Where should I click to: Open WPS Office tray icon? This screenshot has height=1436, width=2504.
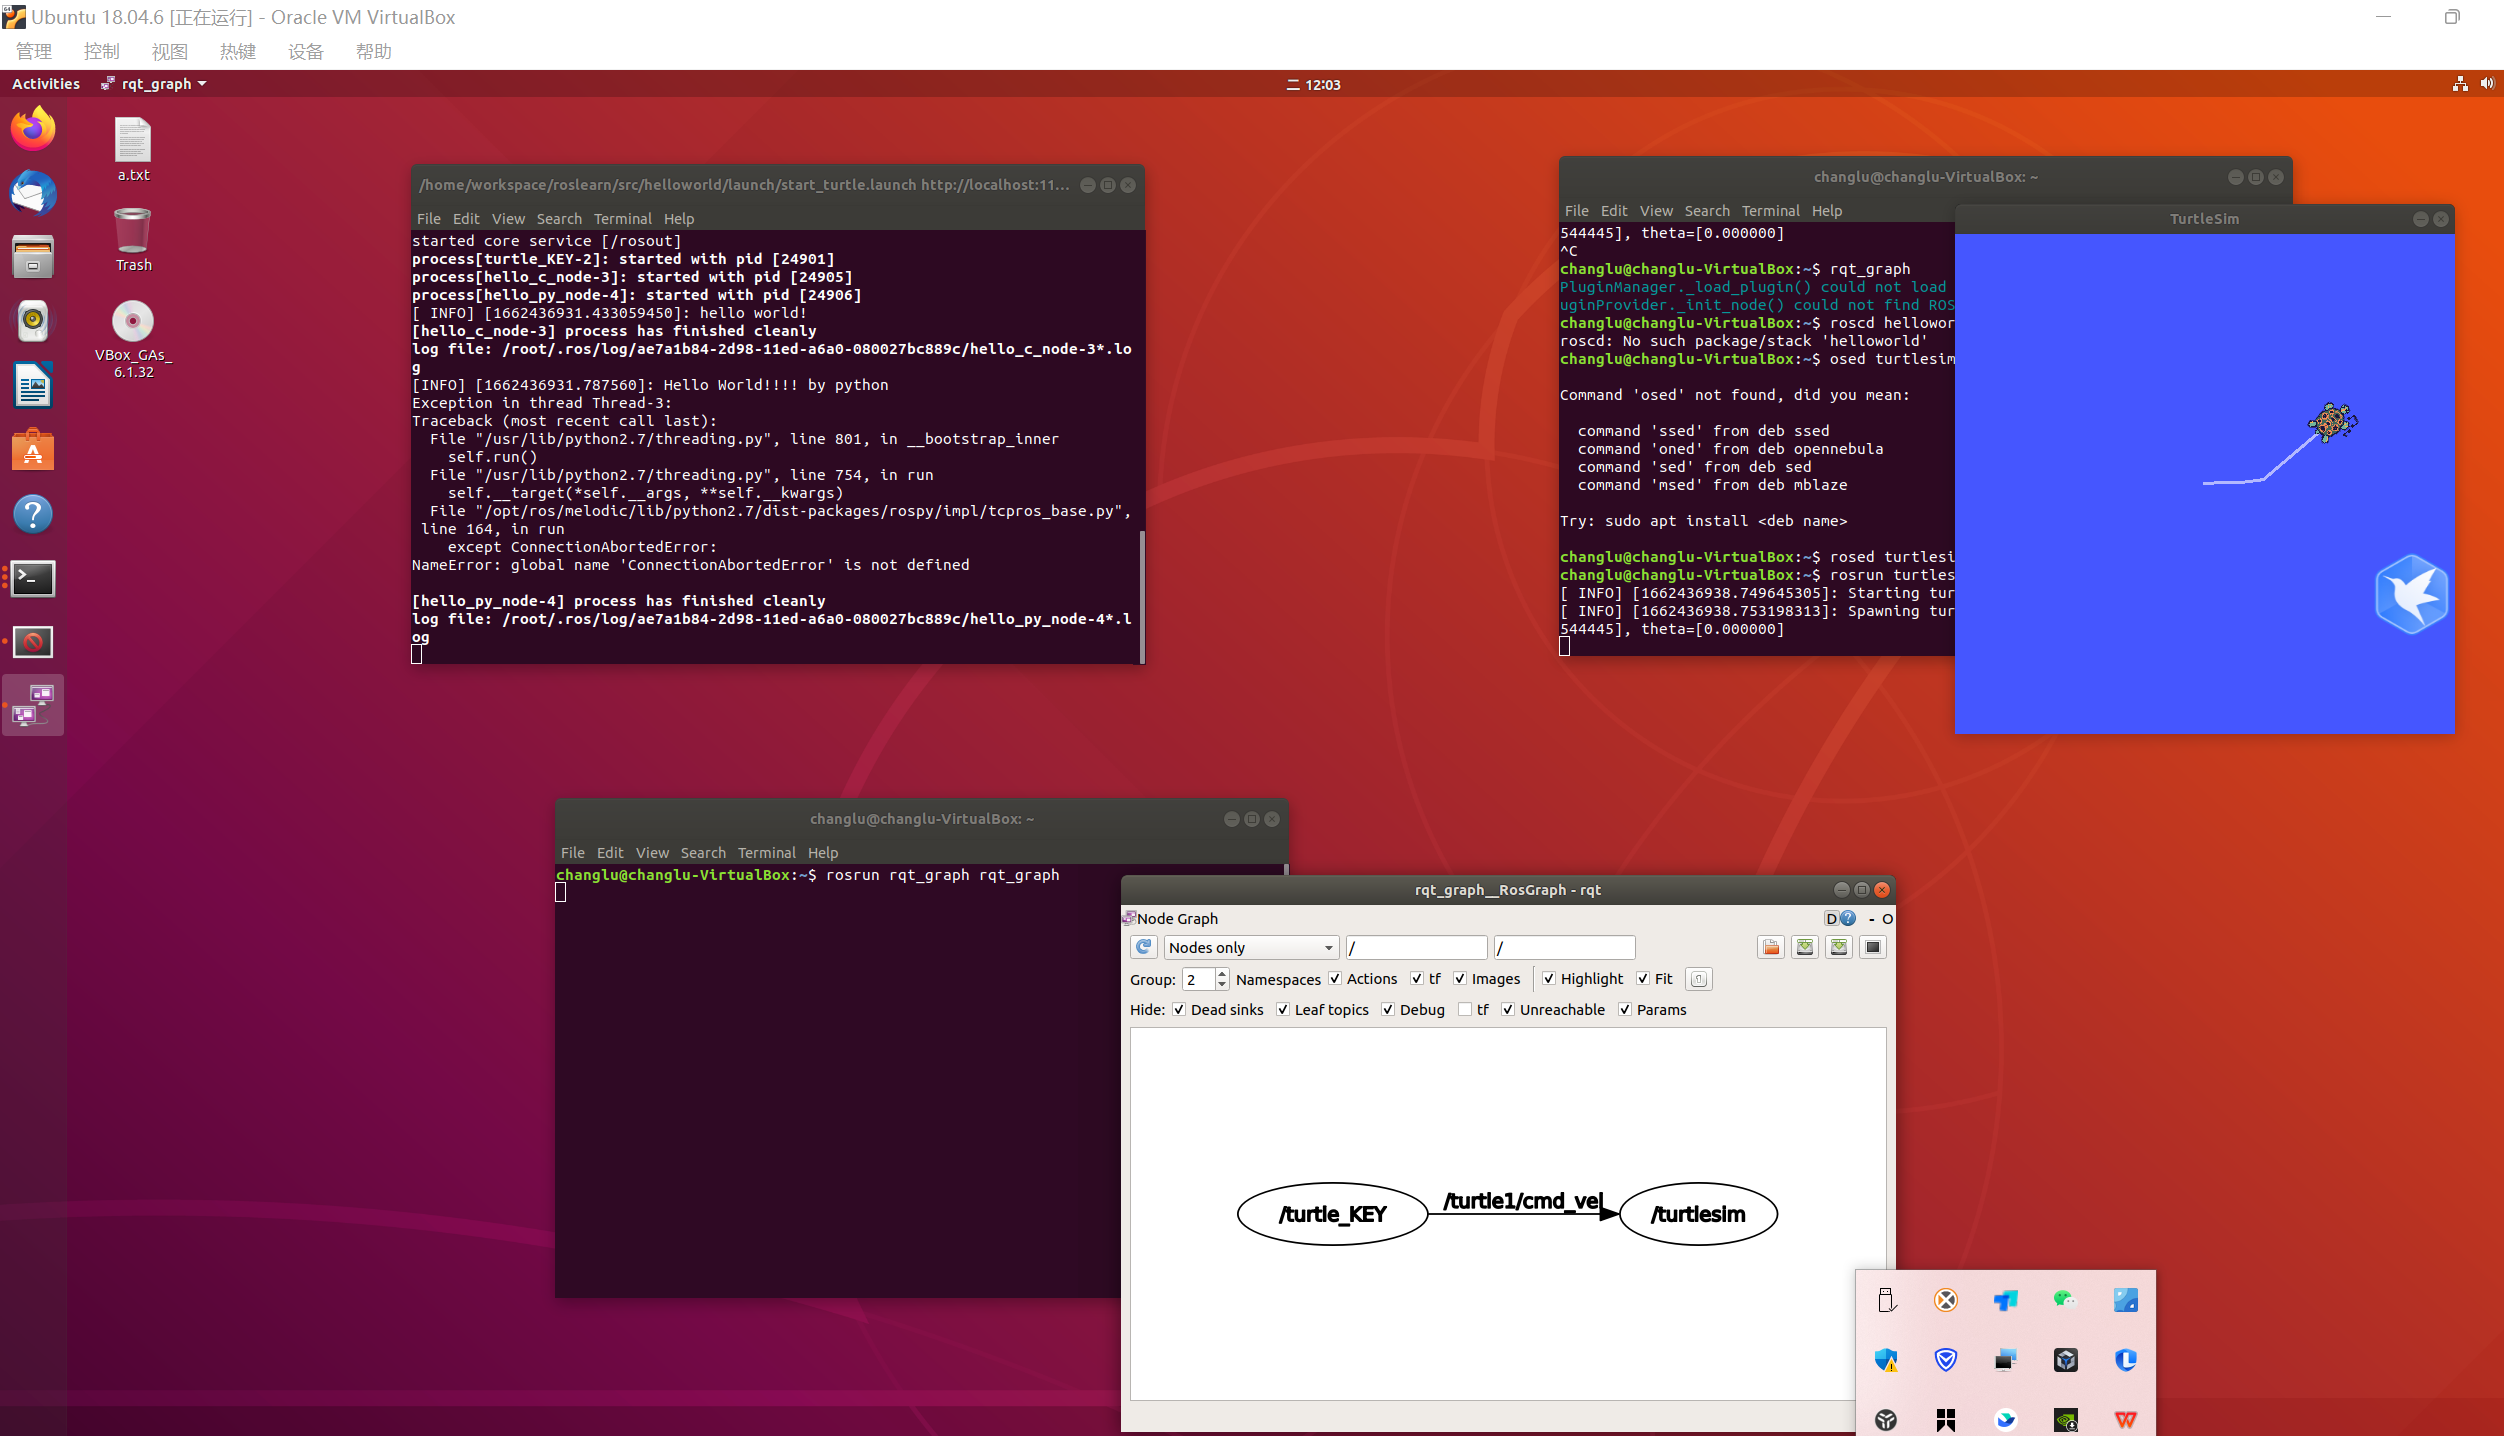(x=2125, y=1420)
